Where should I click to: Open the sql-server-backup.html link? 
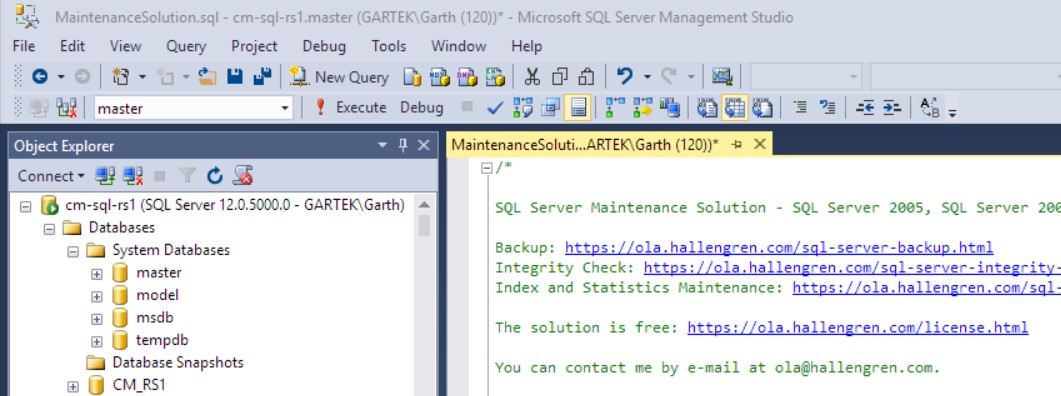pyautogui.click(x=779, y=248)
